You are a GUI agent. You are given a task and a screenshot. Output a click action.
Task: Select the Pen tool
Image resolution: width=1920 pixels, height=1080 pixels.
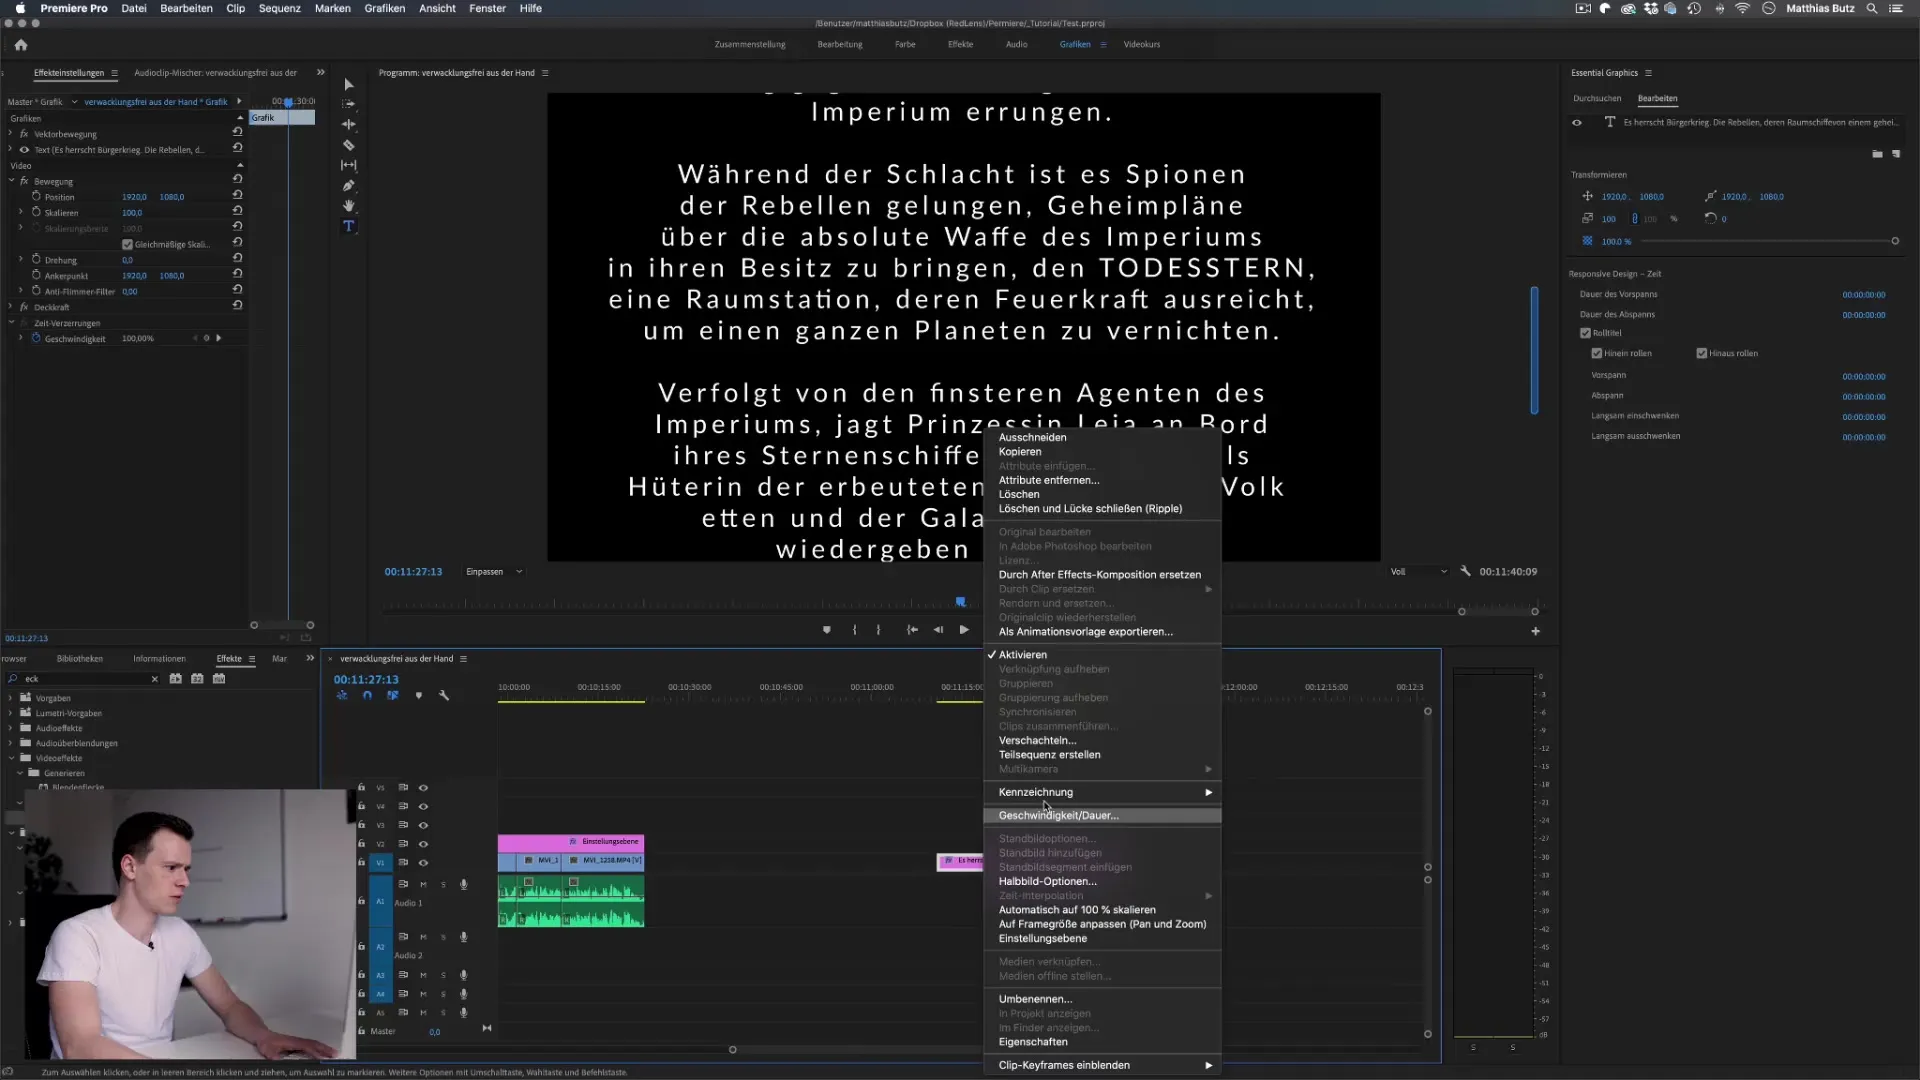pyautogui.click(x=349, y=186)
